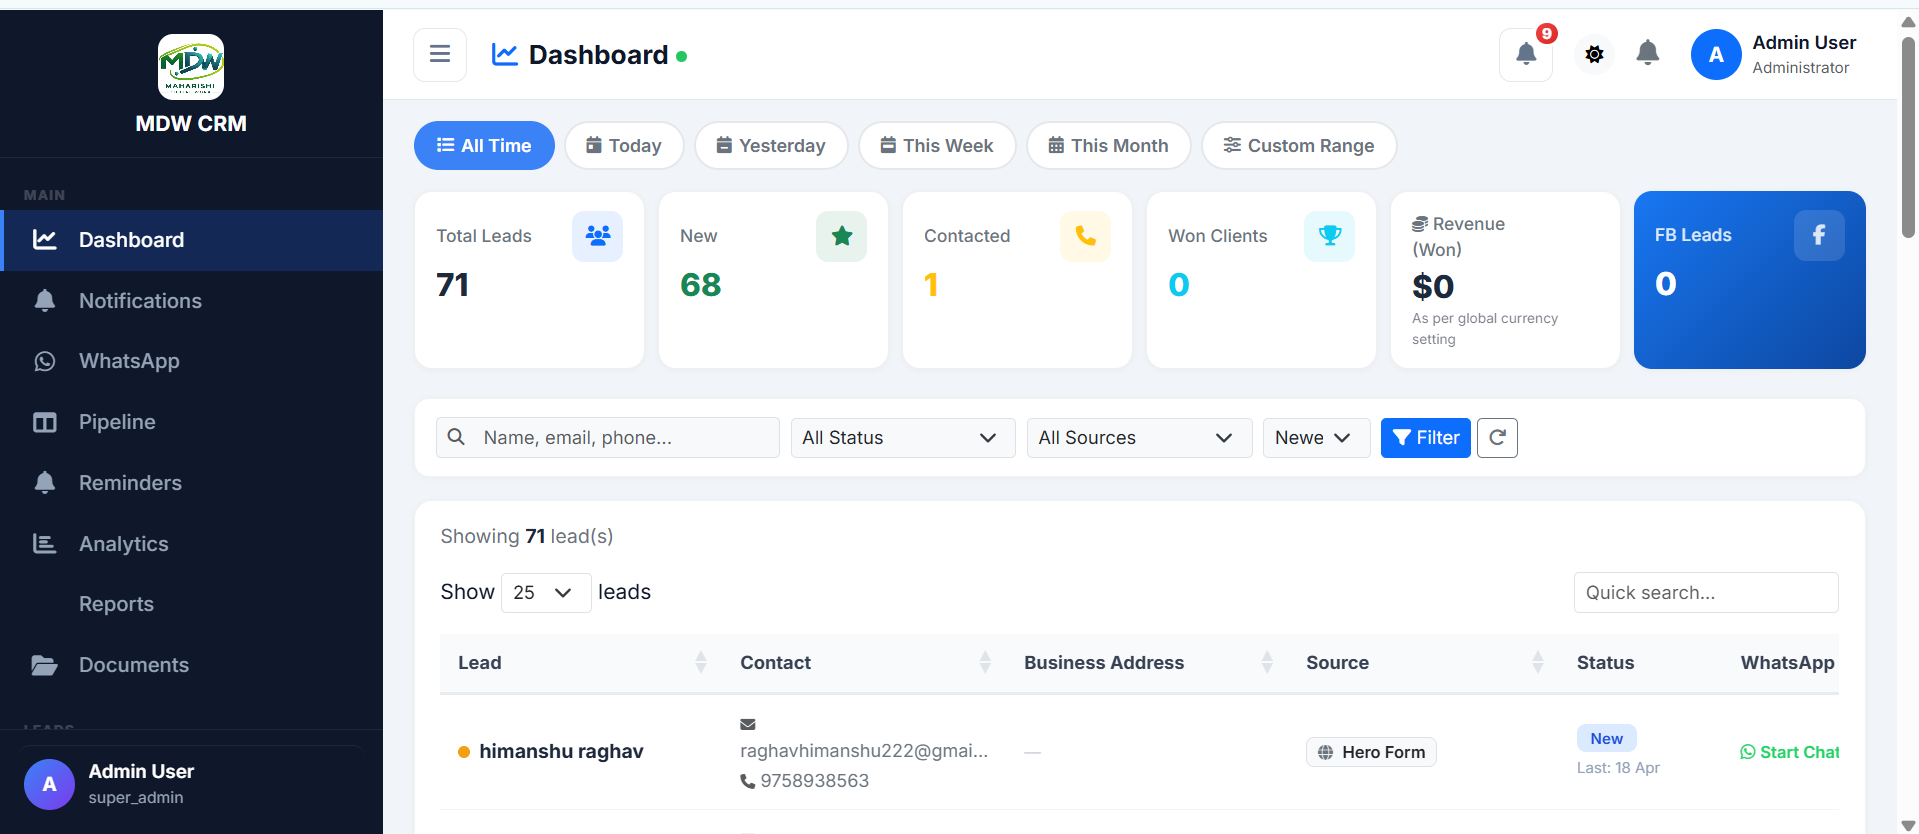
Task: Click the Dashboard chart icon in header
Action: (505, 55)
